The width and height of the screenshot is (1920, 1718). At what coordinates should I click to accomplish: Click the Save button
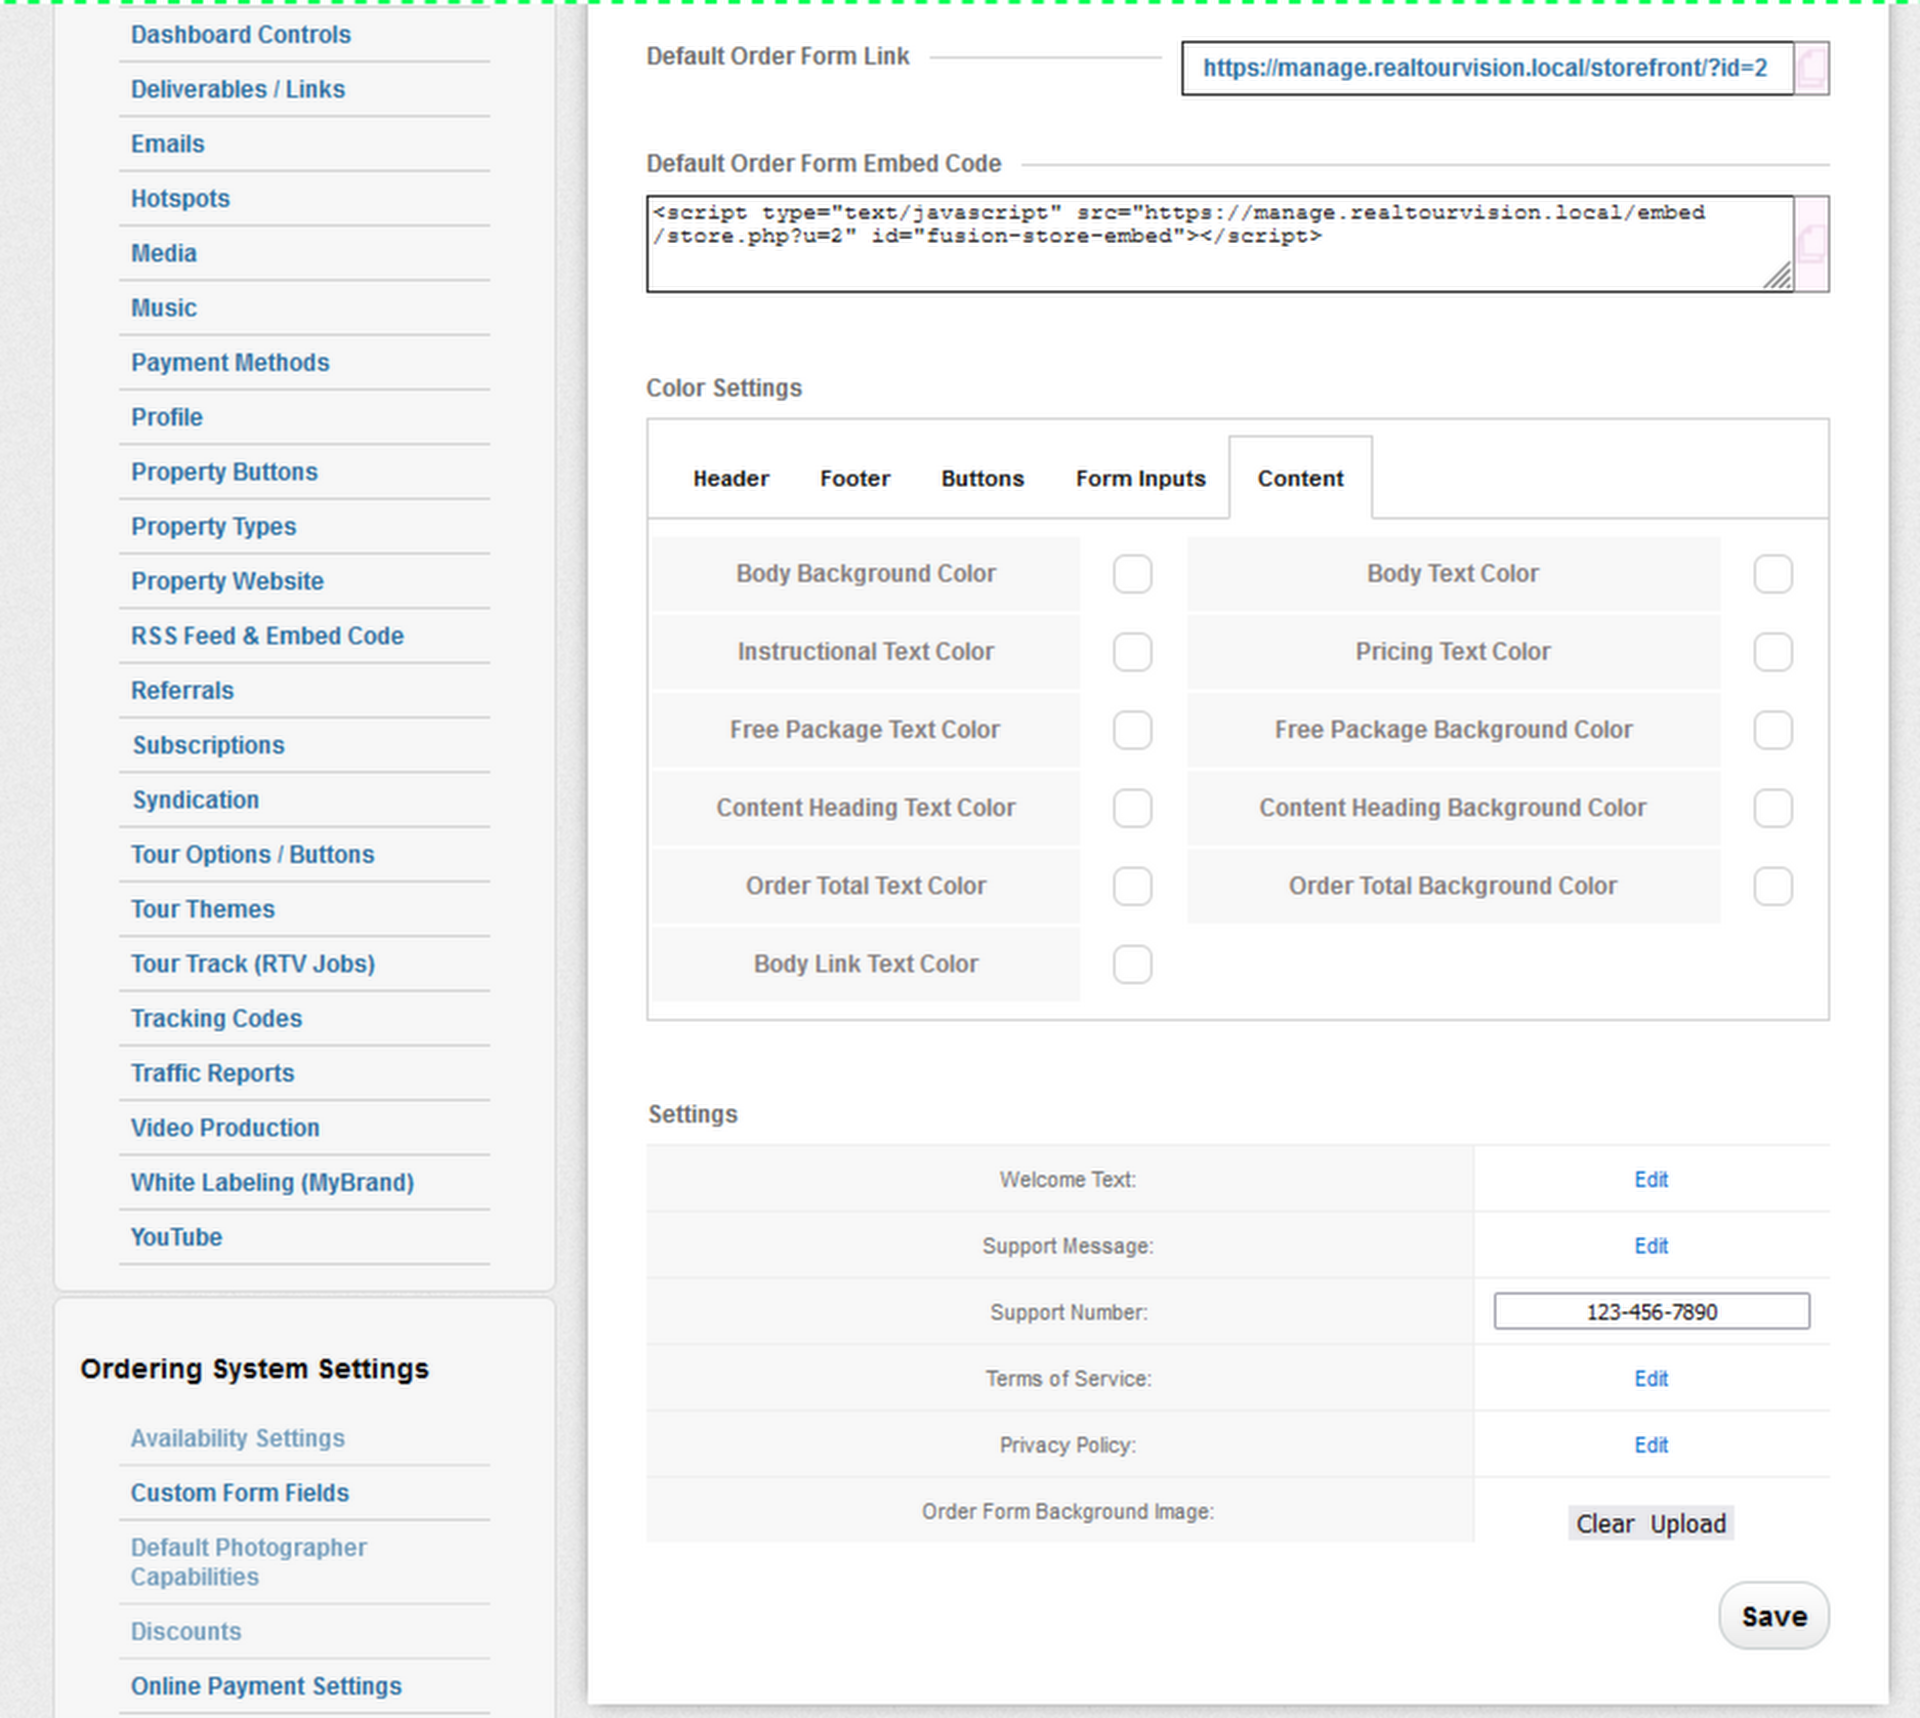1773,1616
